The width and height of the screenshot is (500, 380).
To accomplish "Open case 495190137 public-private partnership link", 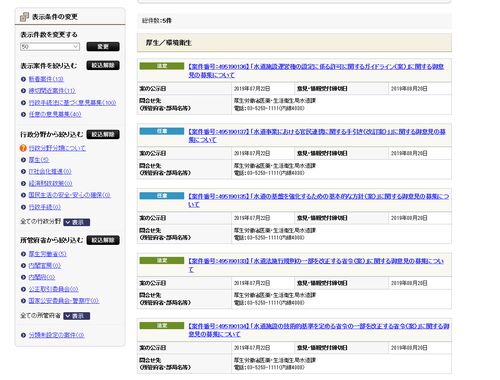I will (x=317, y=136).
